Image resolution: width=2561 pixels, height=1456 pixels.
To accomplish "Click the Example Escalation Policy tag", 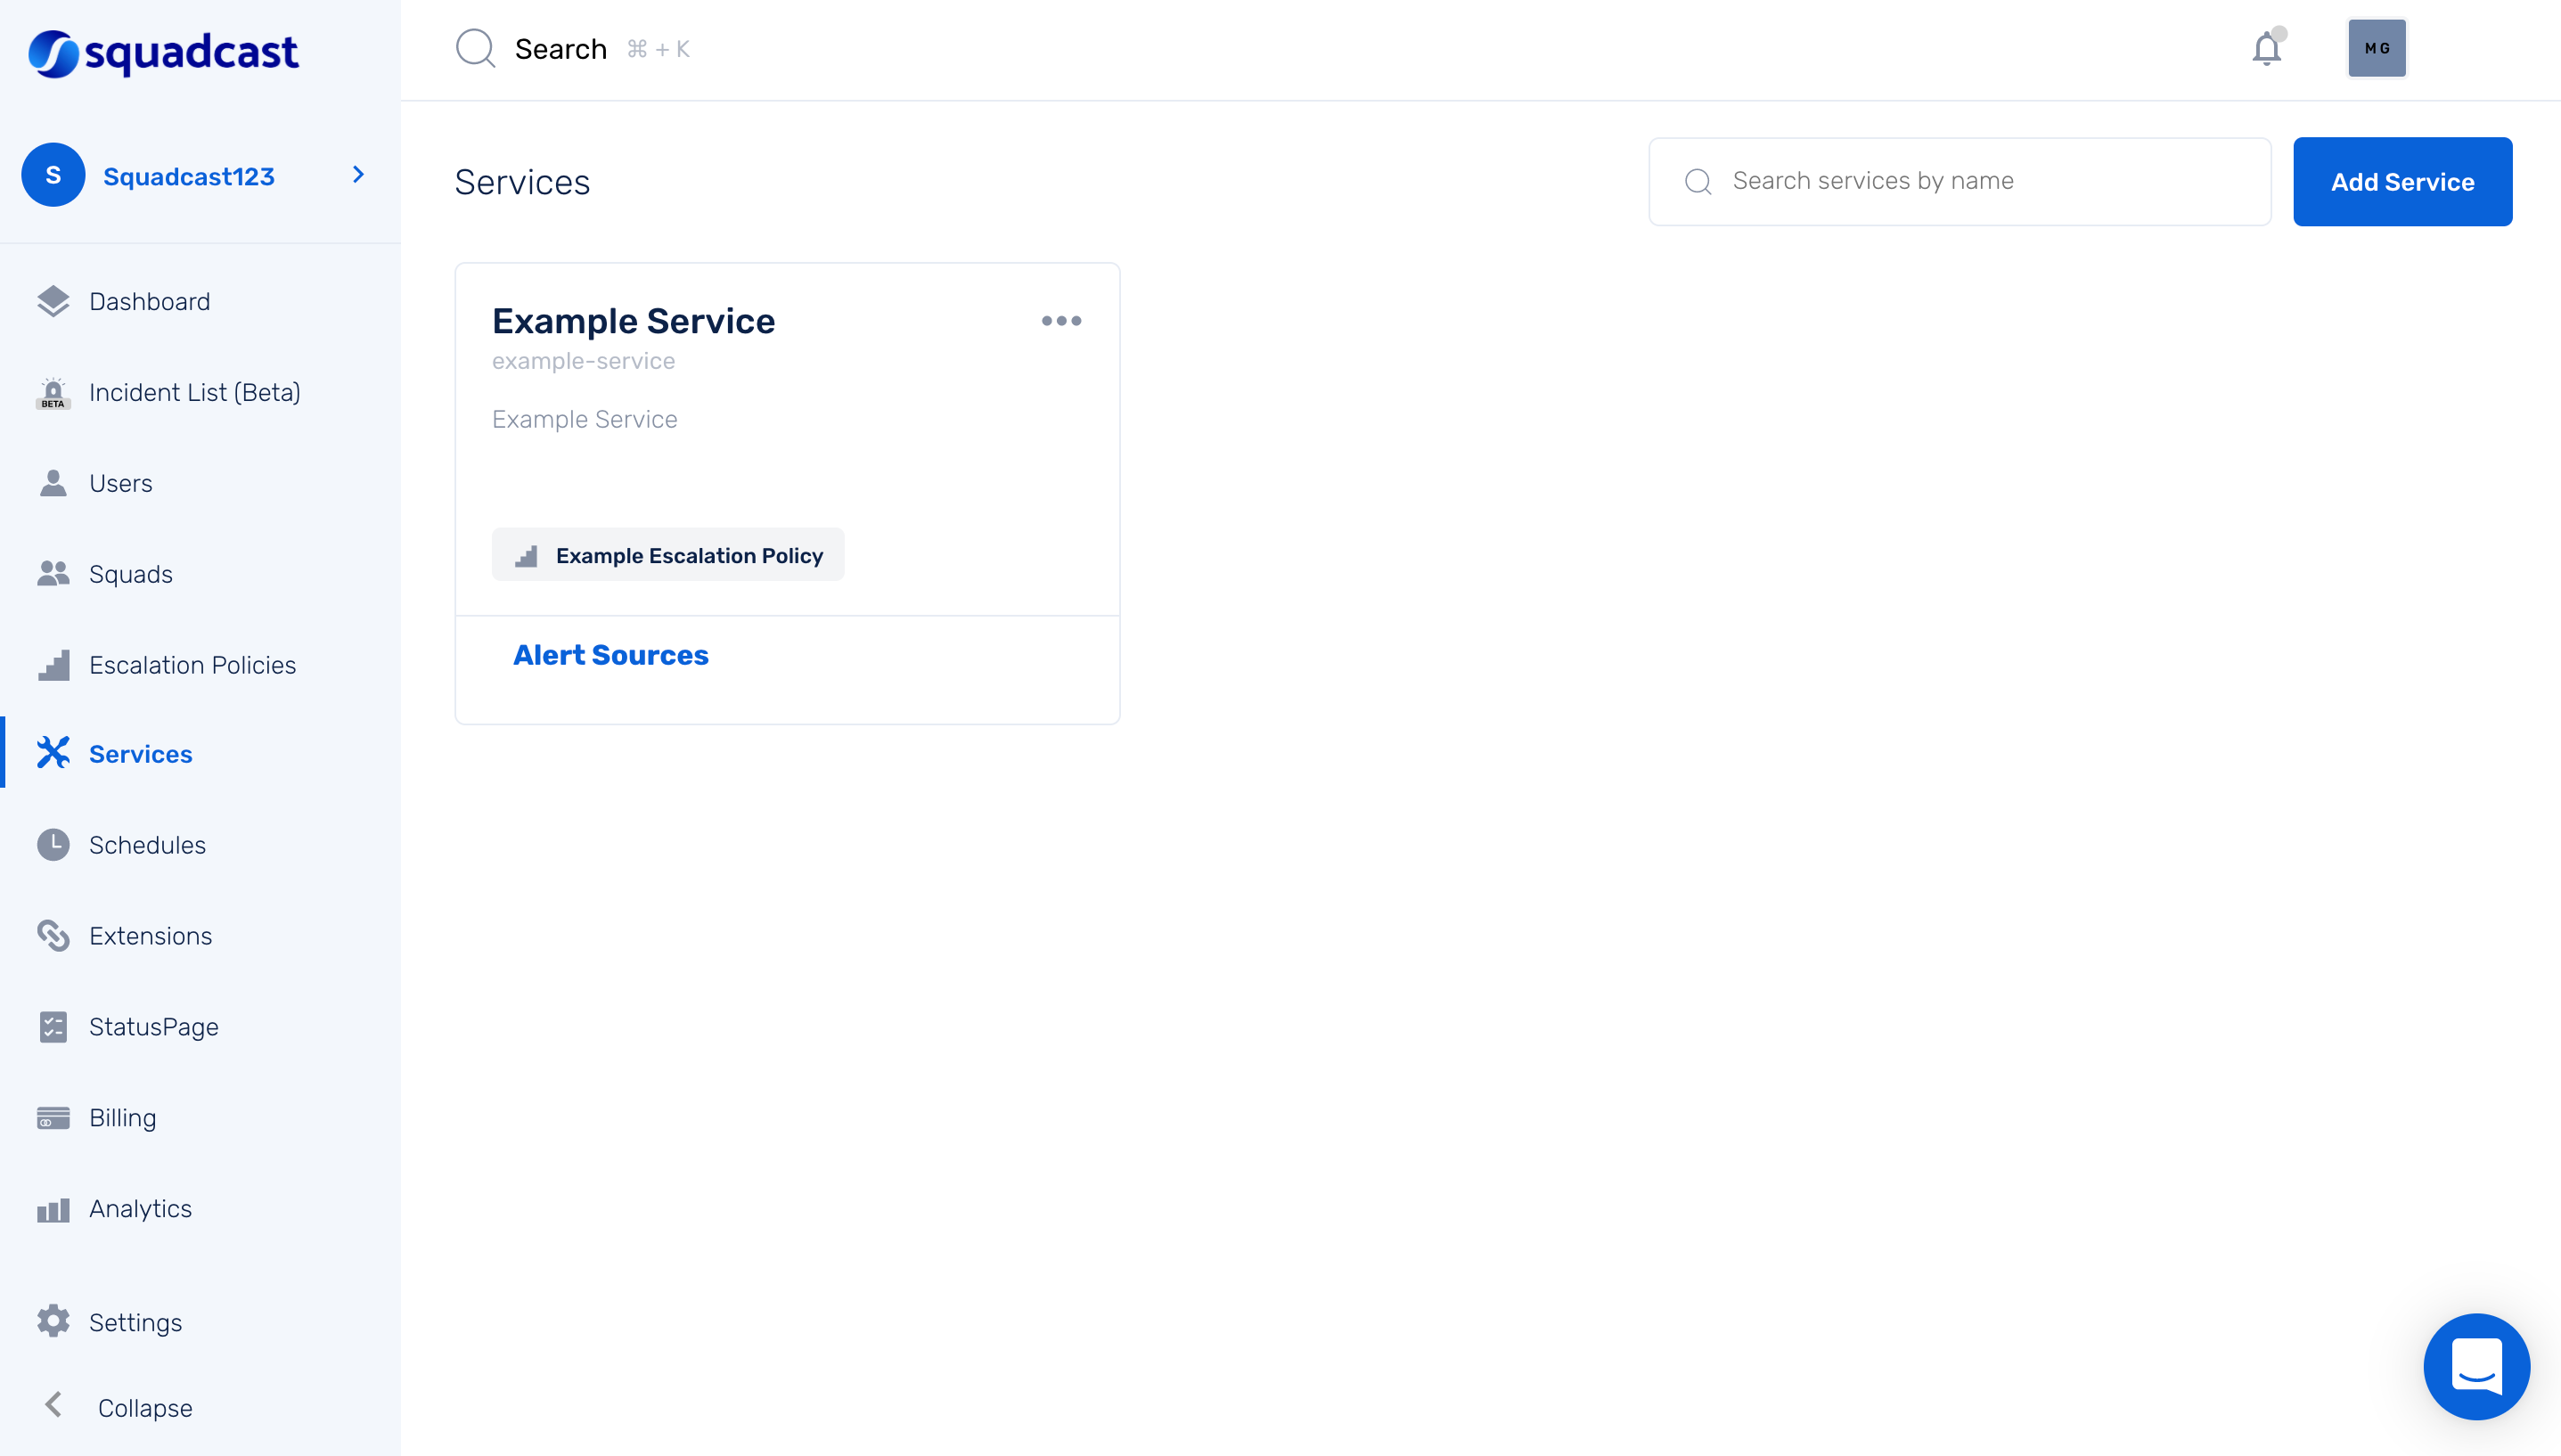I will pyautogui.click(x=668, y=555).
